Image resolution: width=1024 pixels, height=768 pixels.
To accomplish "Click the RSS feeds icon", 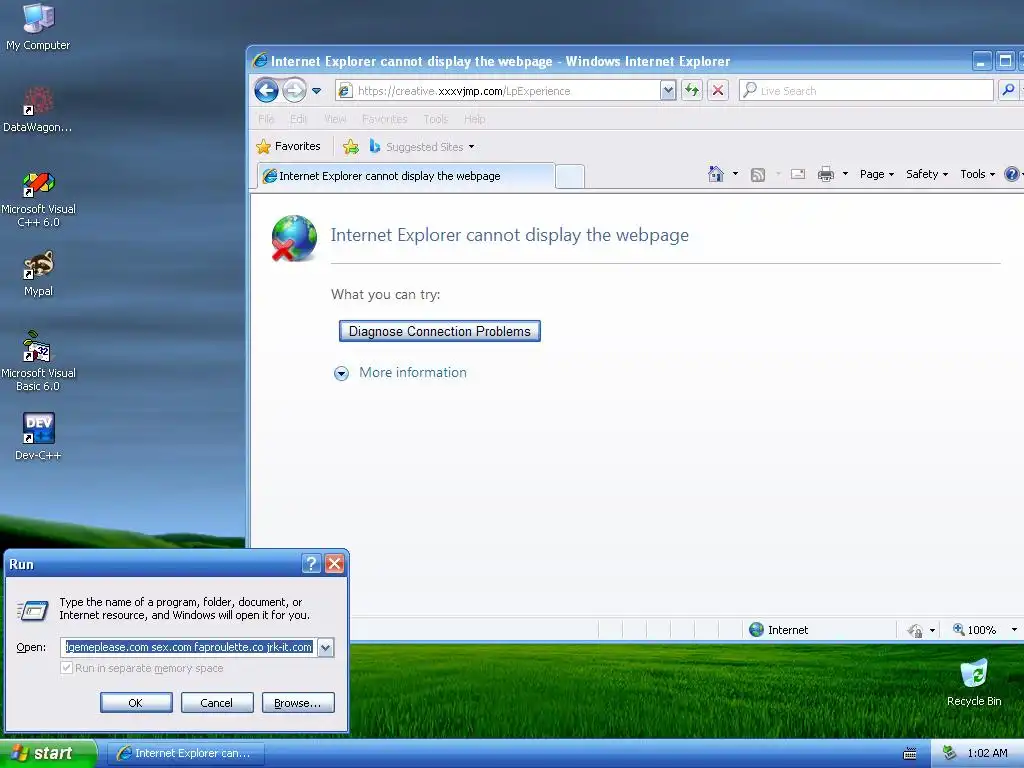I will coord(758,174).
